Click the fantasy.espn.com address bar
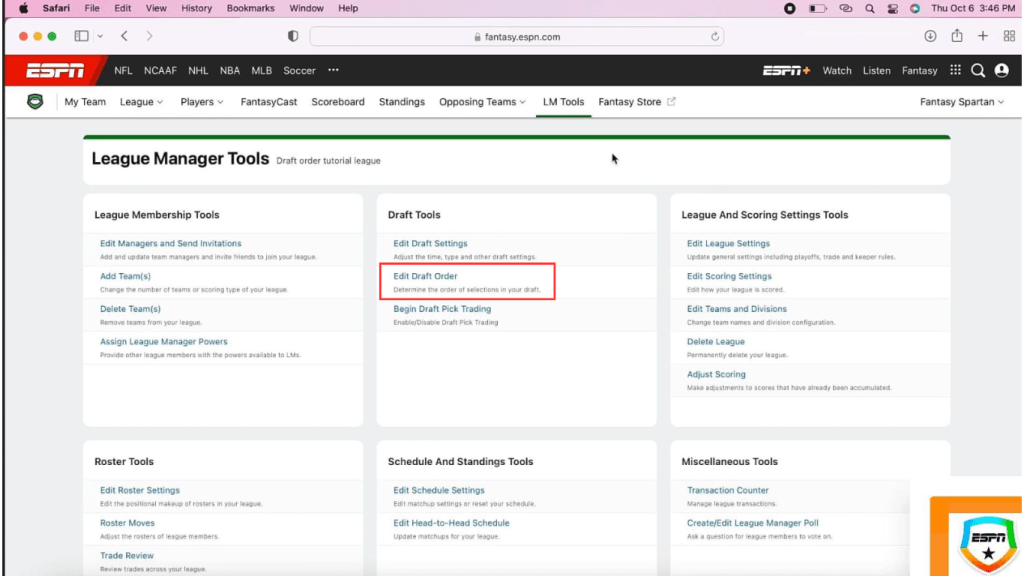Image resolution: width=1024 pixels, height=576 pixels. click(517, 37)
